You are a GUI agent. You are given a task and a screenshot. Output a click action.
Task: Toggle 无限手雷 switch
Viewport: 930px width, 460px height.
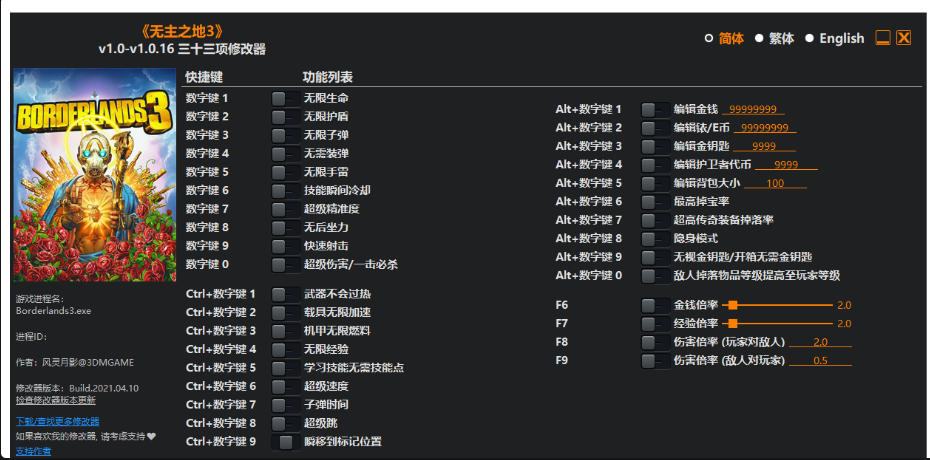(x=285, y=172)
